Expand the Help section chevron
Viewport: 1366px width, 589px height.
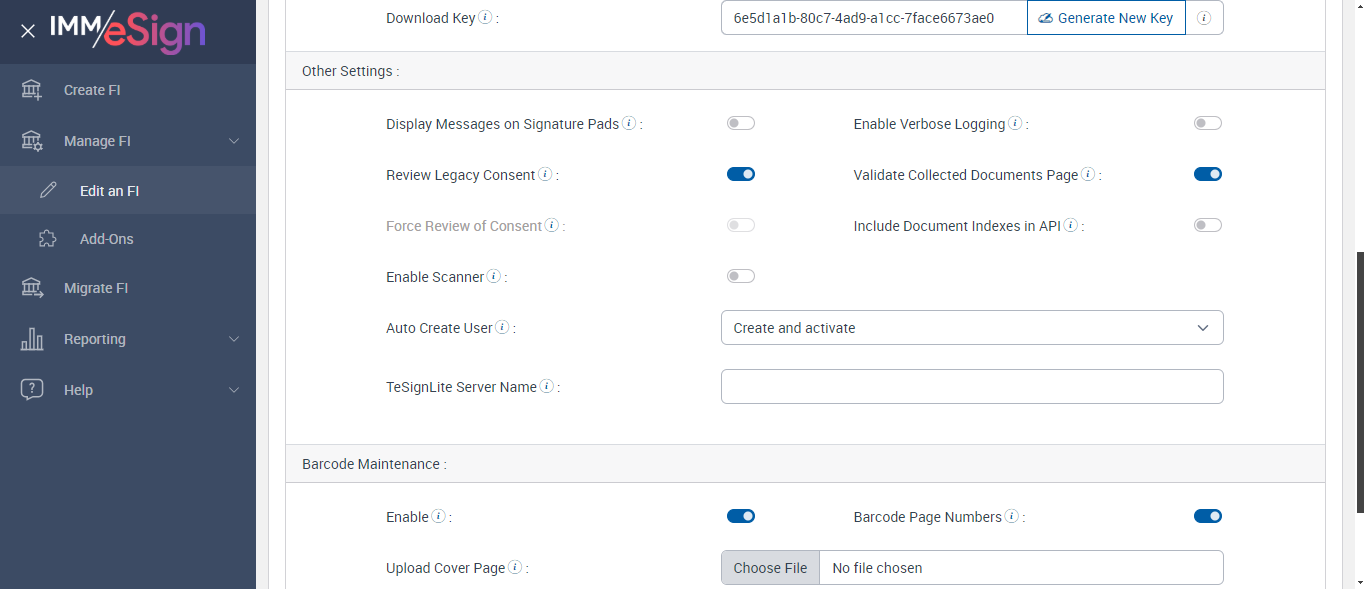[234, 390]
